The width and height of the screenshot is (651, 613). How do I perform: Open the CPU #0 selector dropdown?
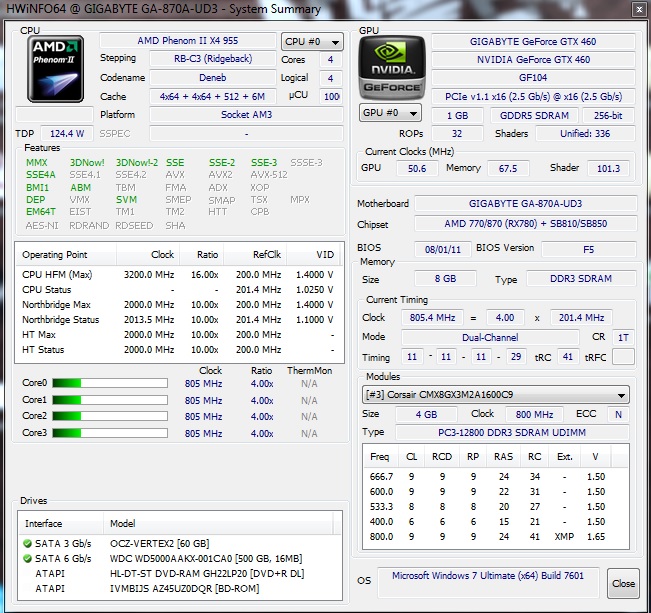[312, 42]
